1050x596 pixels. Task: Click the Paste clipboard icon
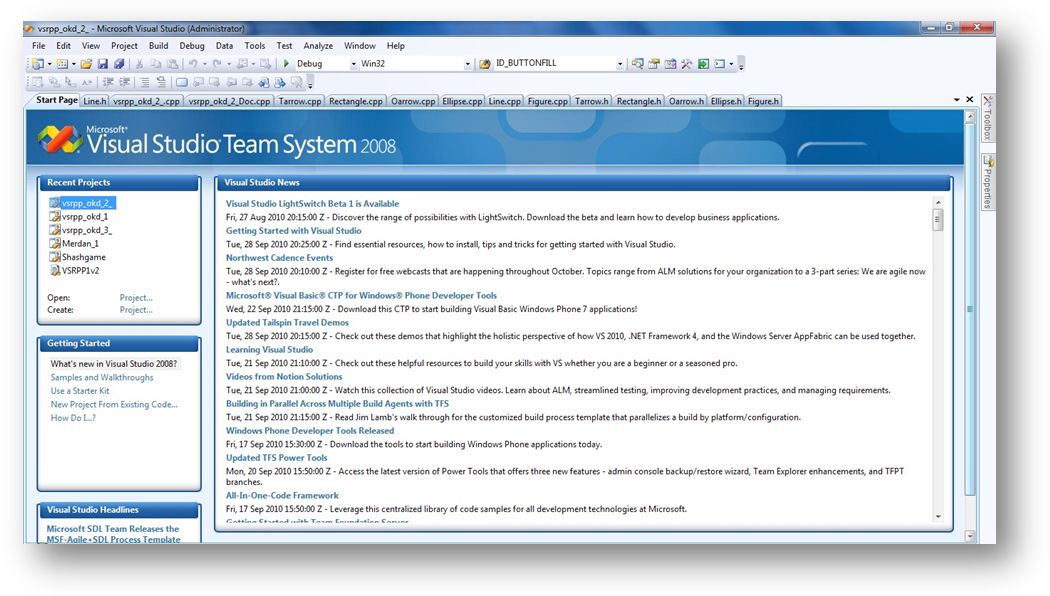coord(172,64)
